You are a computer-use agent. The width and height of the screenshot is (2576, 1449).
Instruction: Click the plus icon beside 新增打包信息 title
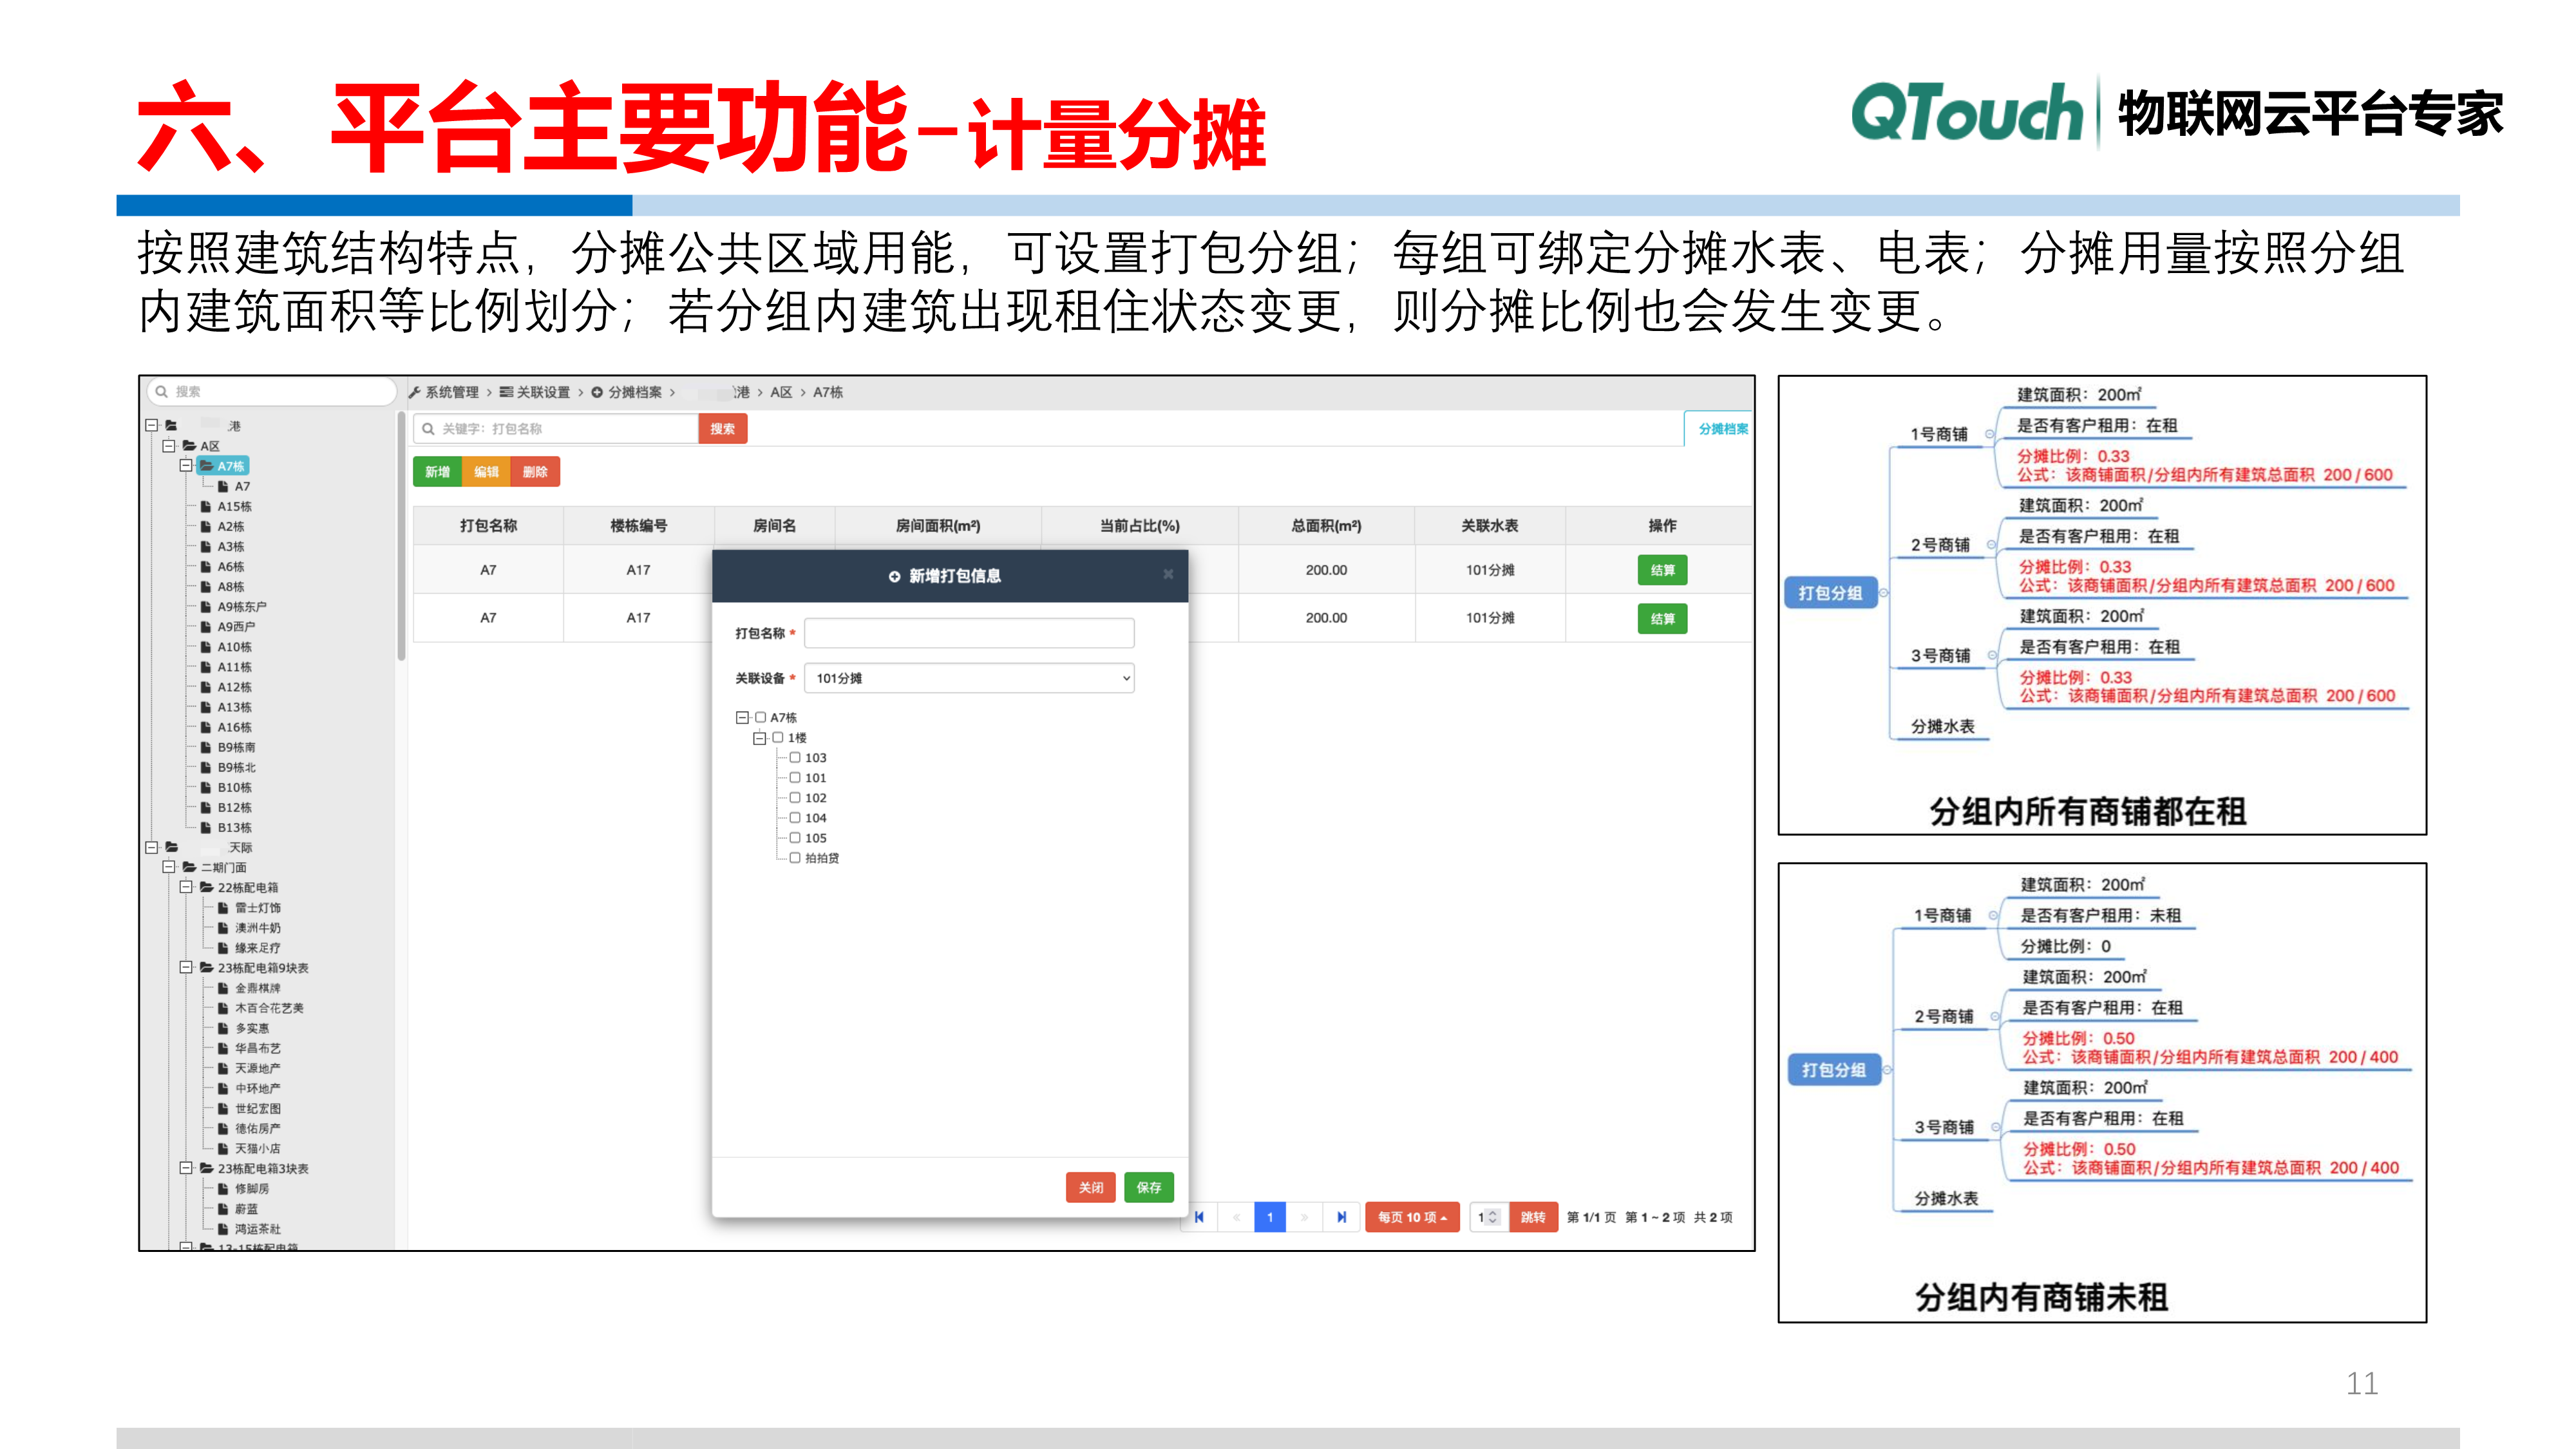895,576
